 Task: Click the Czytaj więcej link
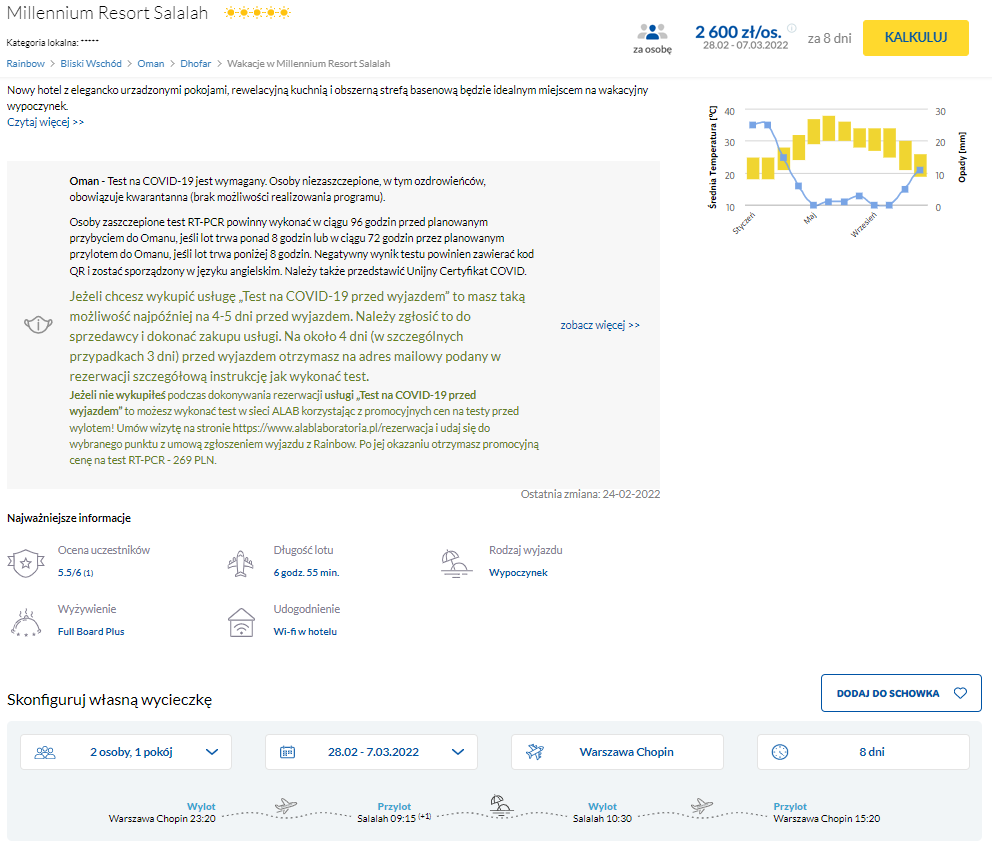(46, 122)
